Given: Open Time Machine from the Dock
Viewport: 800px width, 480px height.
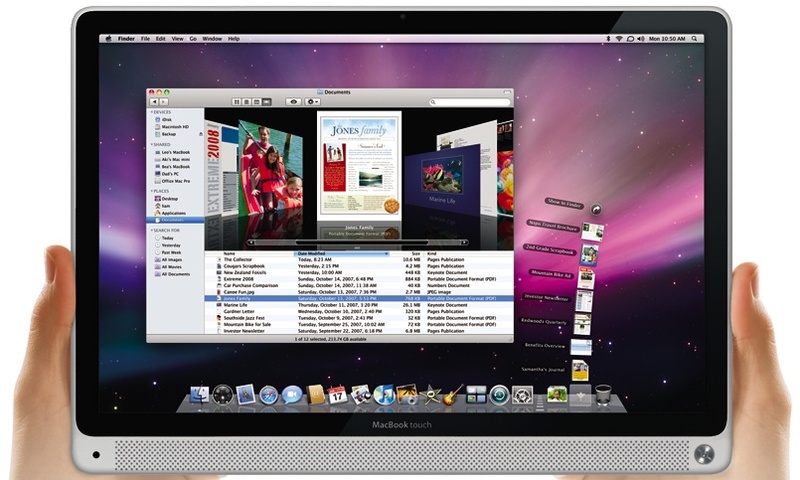Looking at the screenshot, I should (x=499, y=395).
